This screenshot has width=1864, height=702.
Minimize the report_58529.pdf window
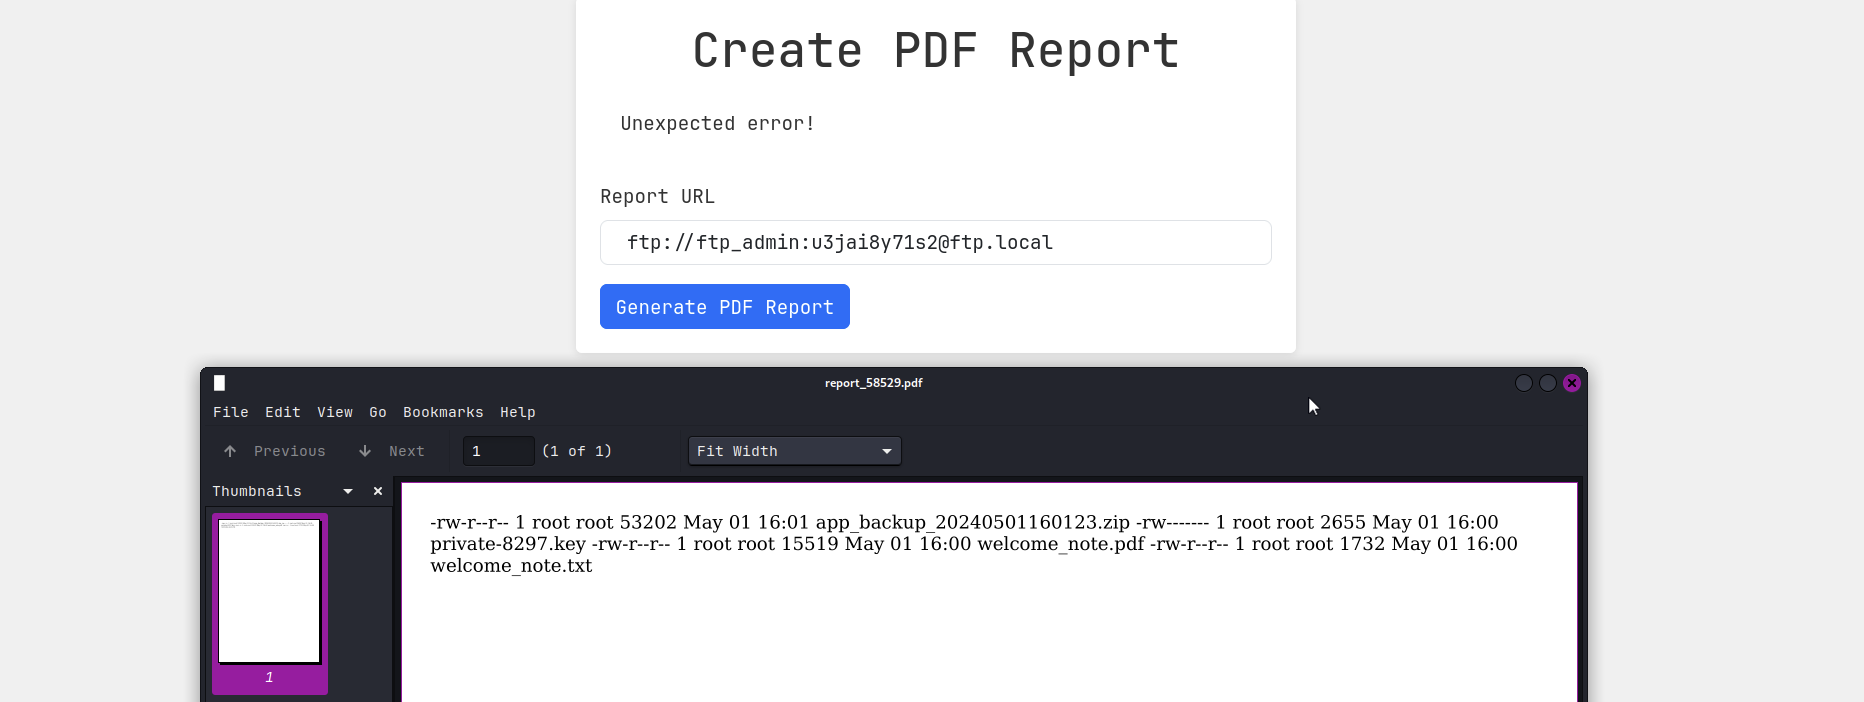coord(1523,383)
